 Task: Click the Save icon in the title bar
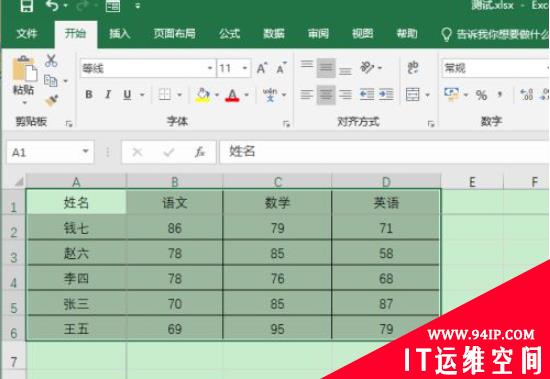(27, 5)
